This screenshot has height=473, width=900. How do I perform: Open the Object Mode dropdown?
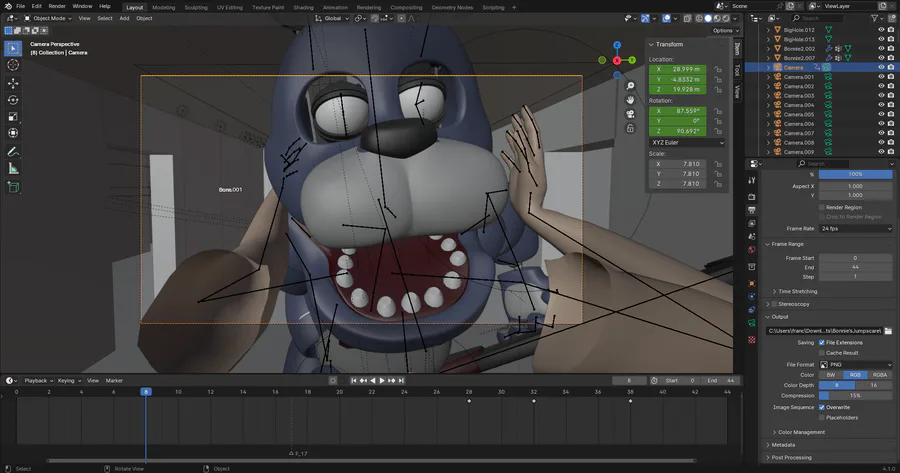(x=48, y=18)
